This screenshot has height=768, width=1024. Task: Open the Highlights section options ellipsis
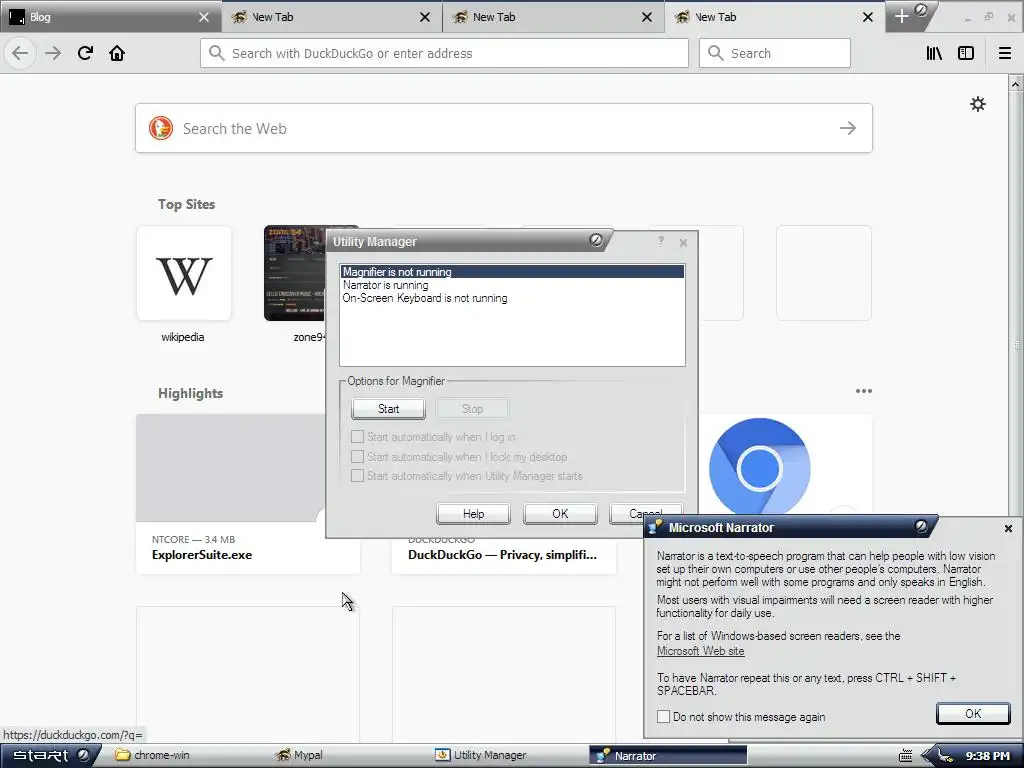click(863, 391)
